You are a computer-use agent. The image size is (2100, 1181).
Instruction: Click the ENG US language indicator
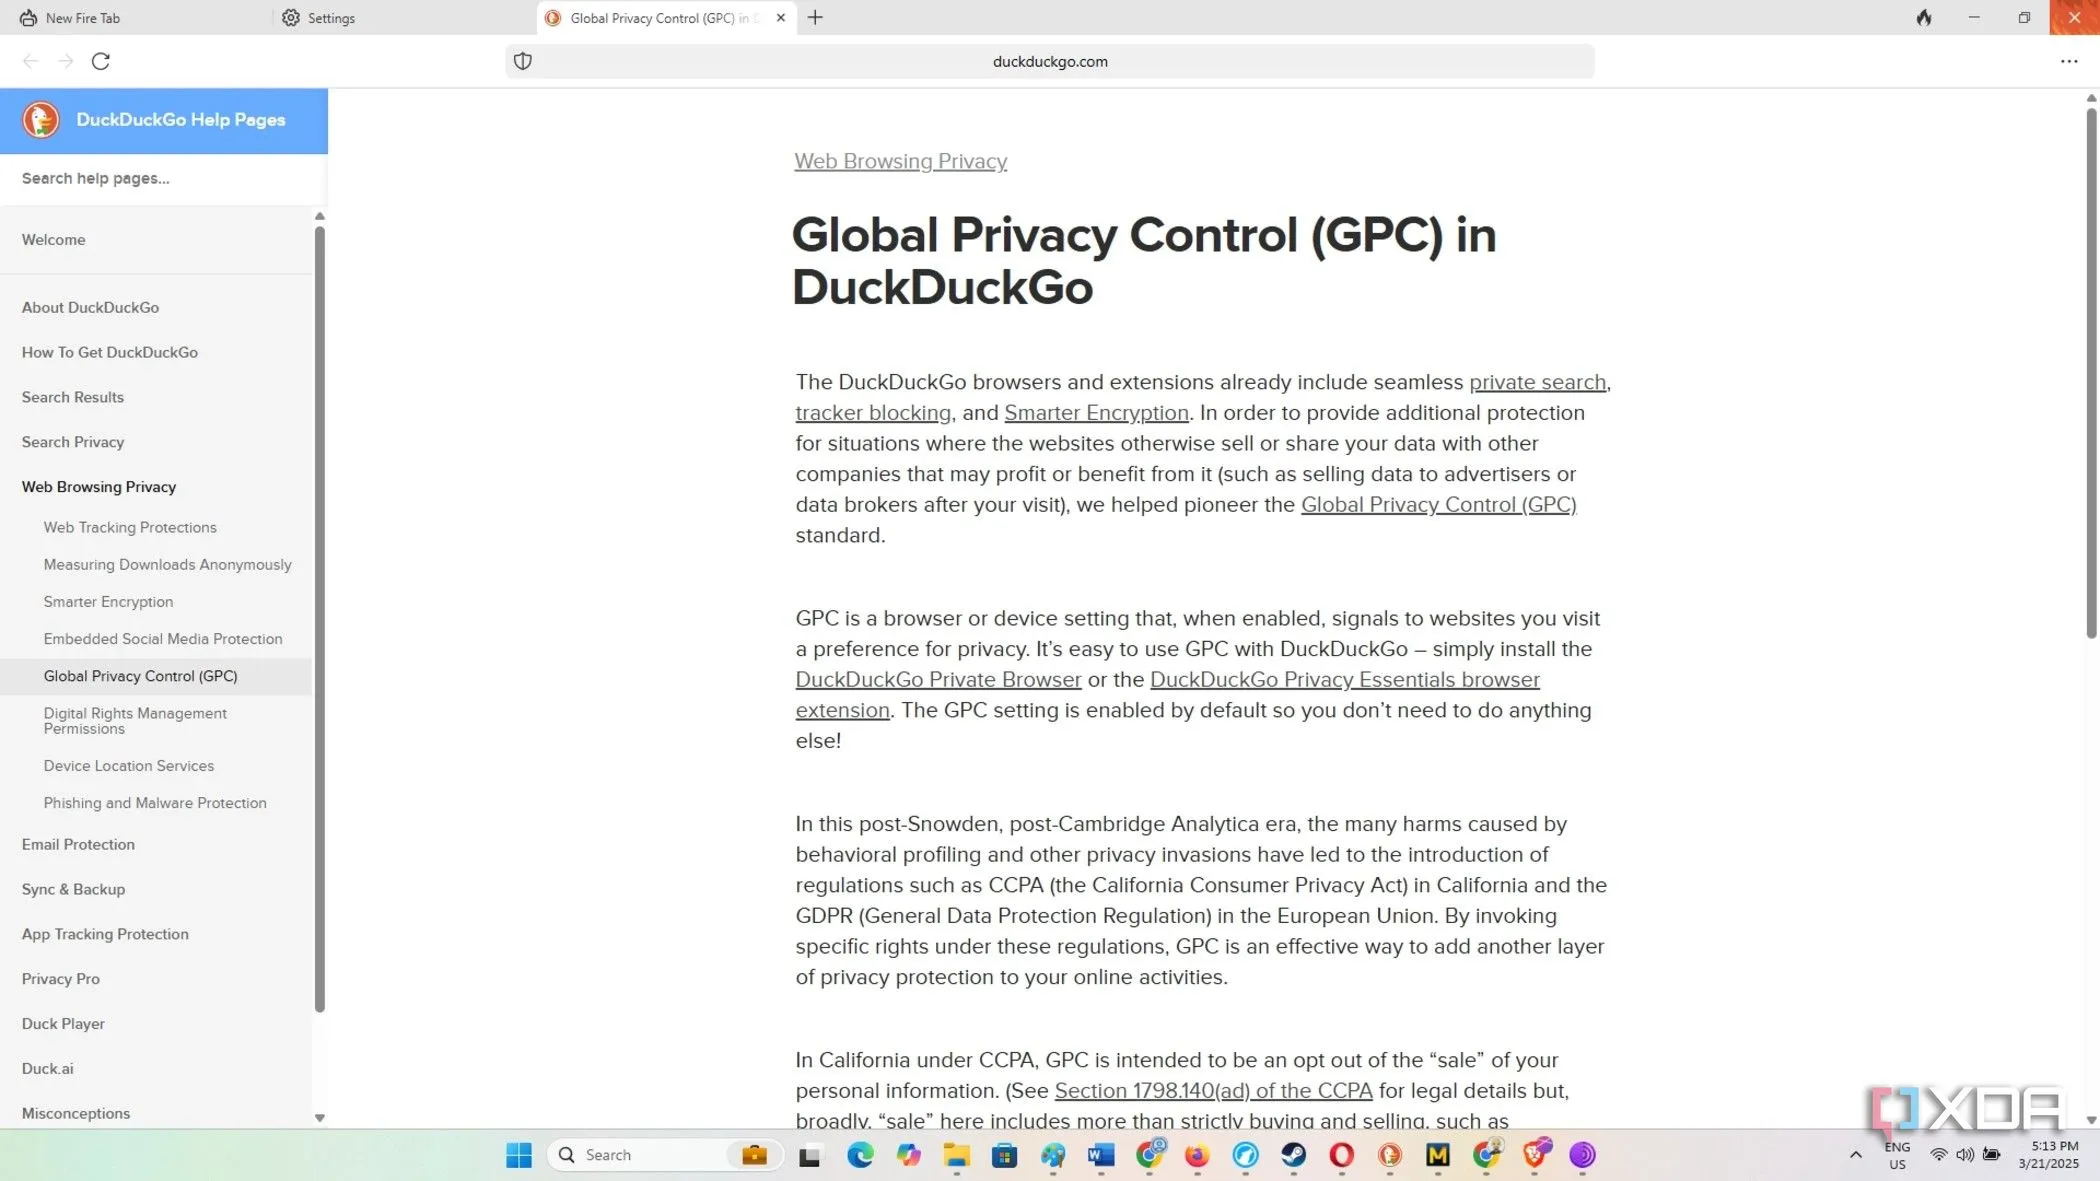tap(1897, 1156)
